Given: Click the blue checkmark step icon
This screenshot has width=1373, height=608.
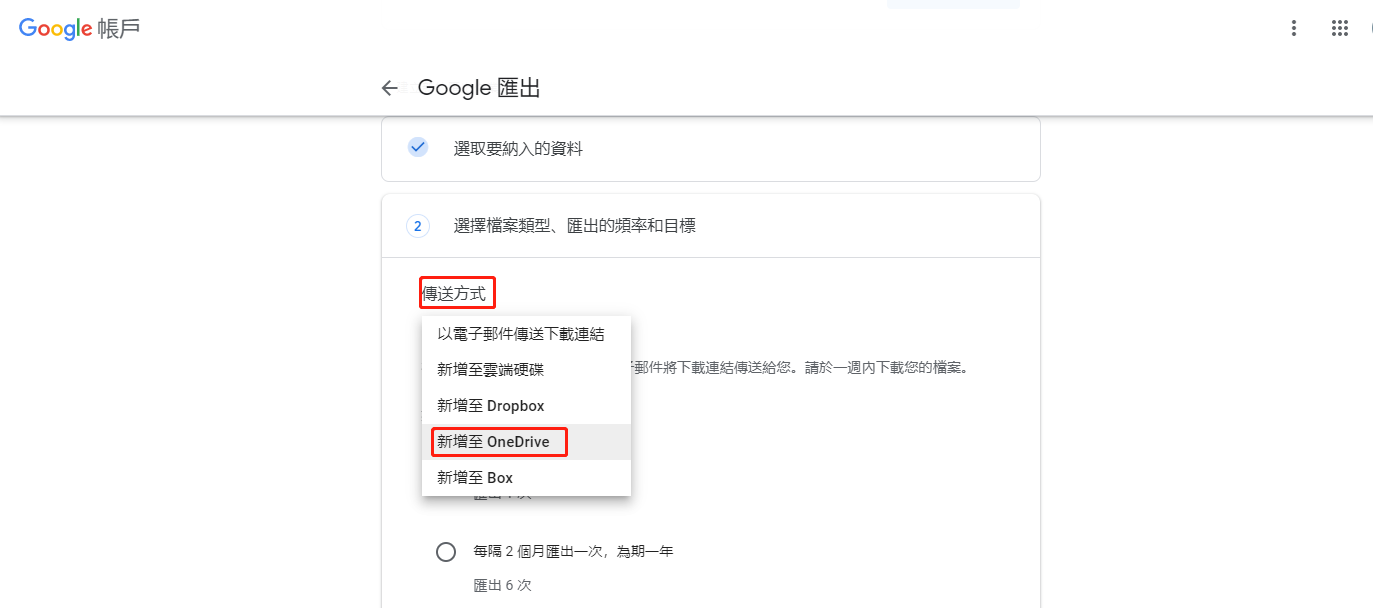Looking at the screenshot, I should click(418, 148).
